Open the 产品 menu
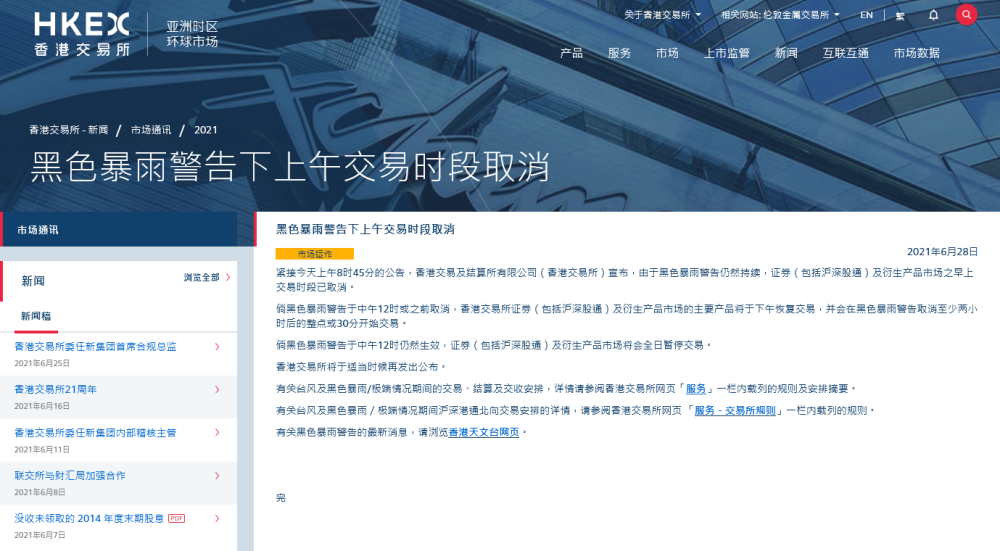This screenshot has width=1000, height=551. [571, 53]
